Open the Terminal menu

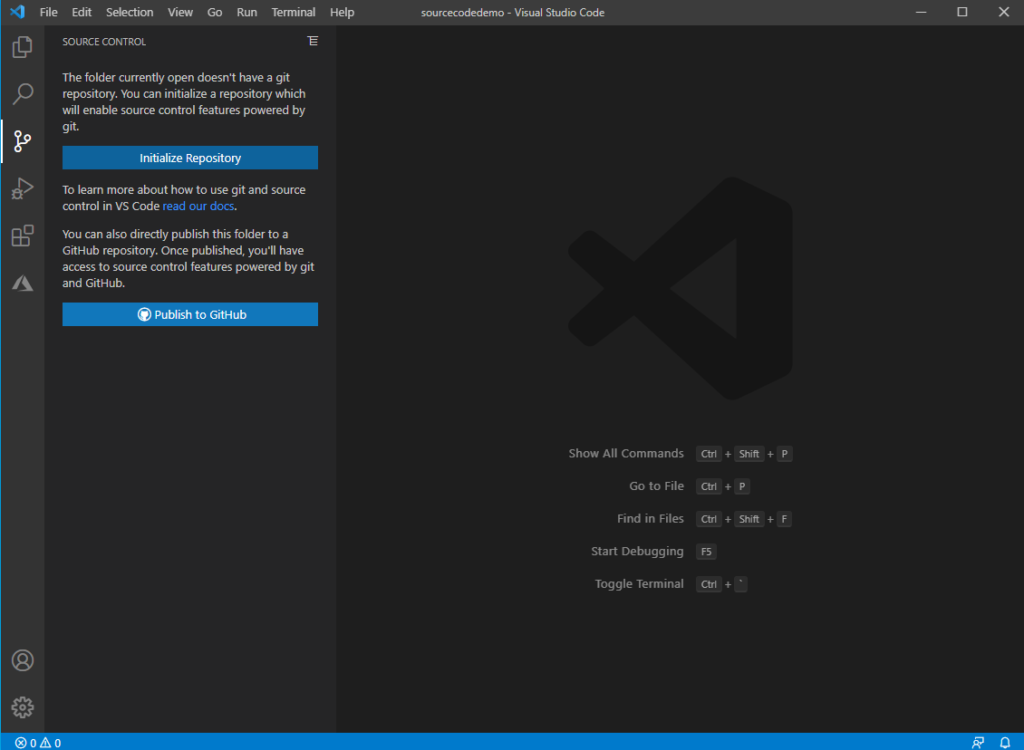293,12
